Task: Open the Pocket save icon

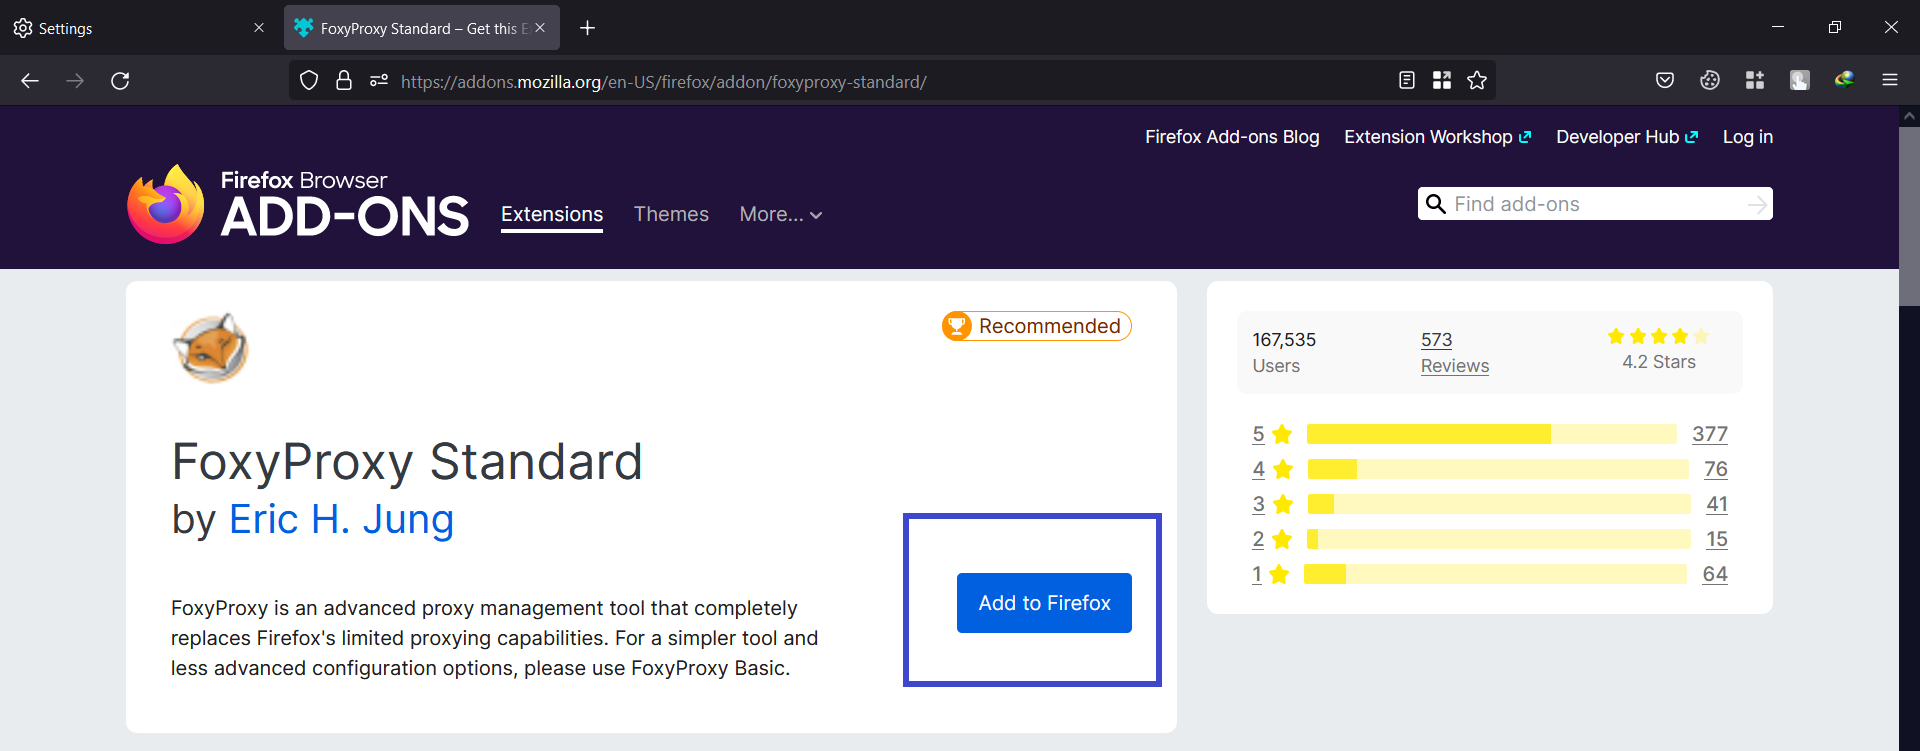Action: (1665, 81)
